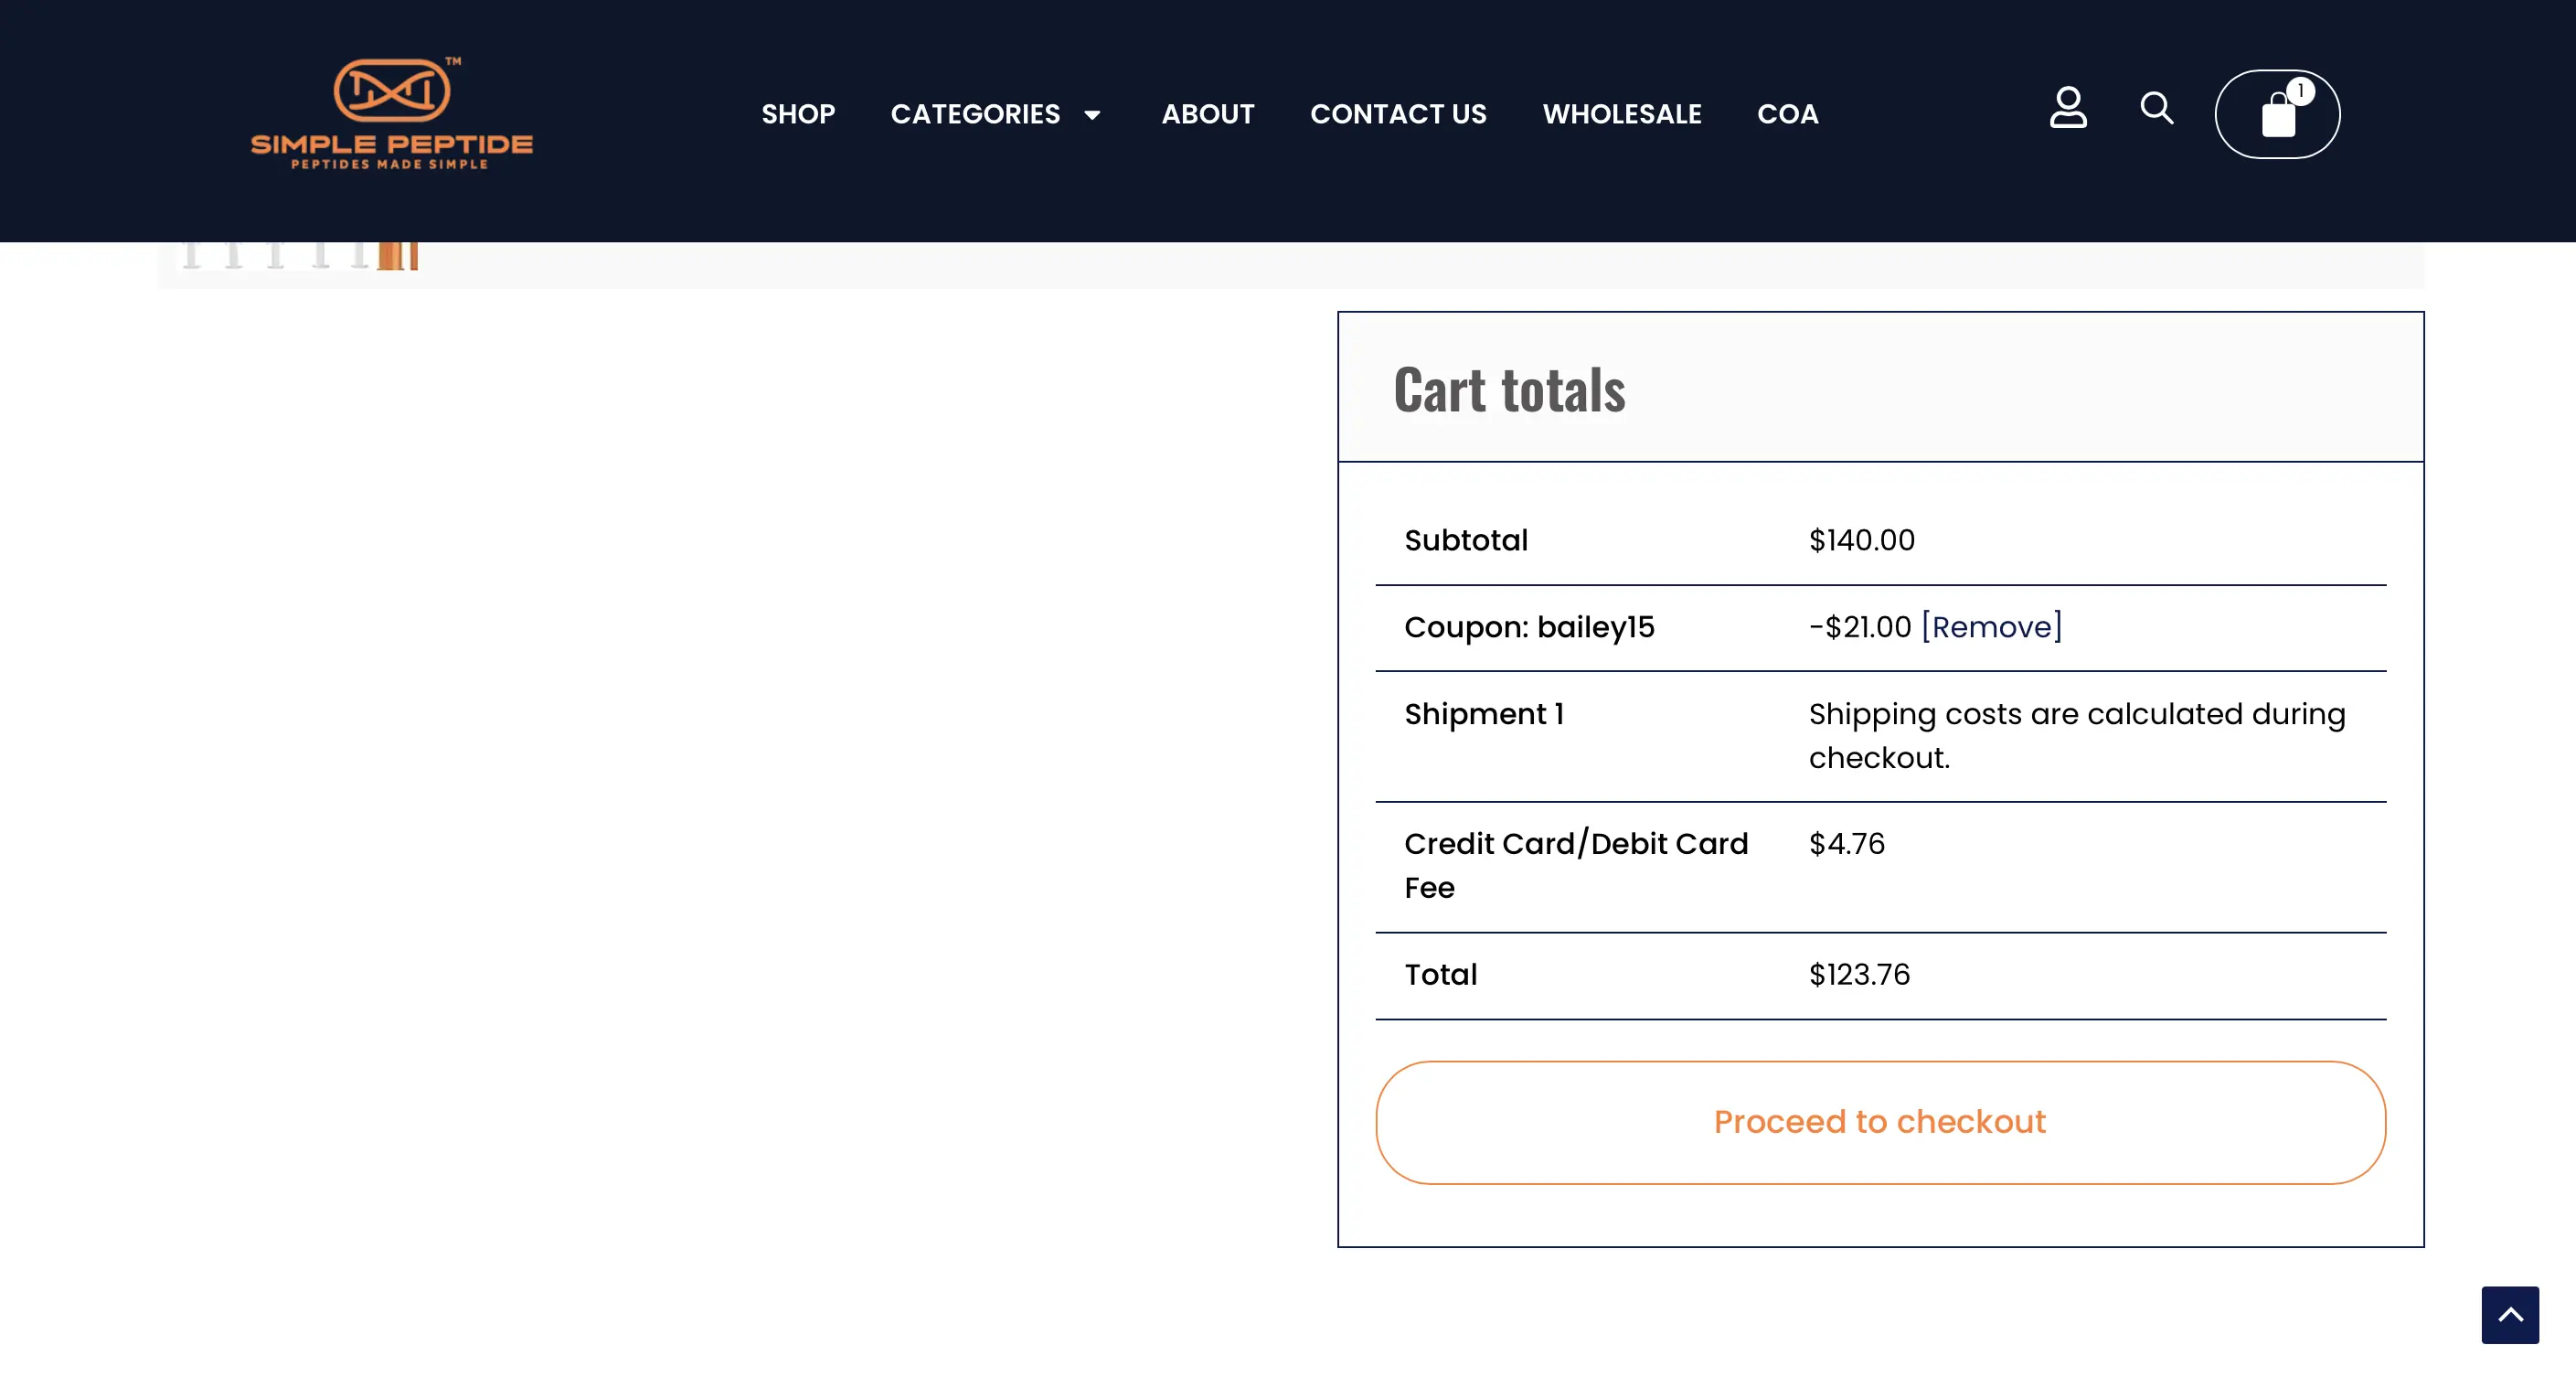Click the partially visible product thumbnail

tap(300, 257)
